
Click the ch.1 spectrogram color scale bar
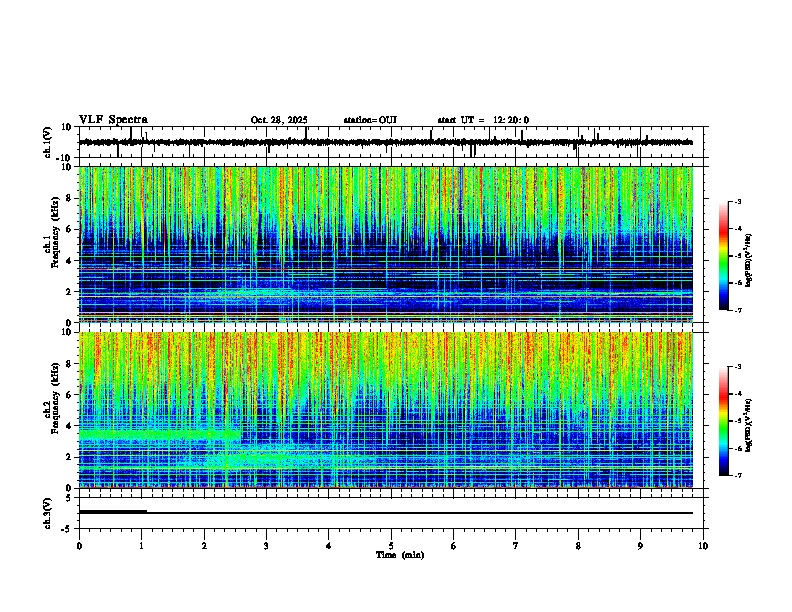tap(723, 256)
